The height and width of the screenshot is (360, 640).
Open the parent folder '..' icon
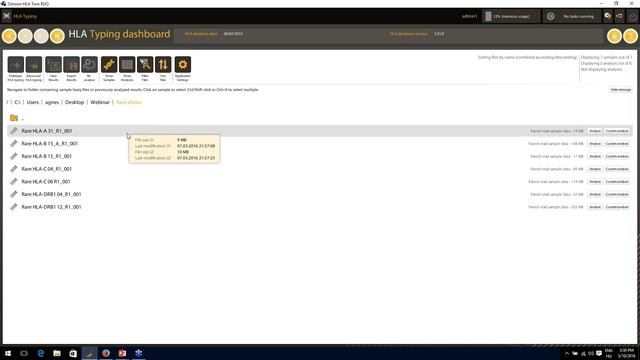click(14, 118)
